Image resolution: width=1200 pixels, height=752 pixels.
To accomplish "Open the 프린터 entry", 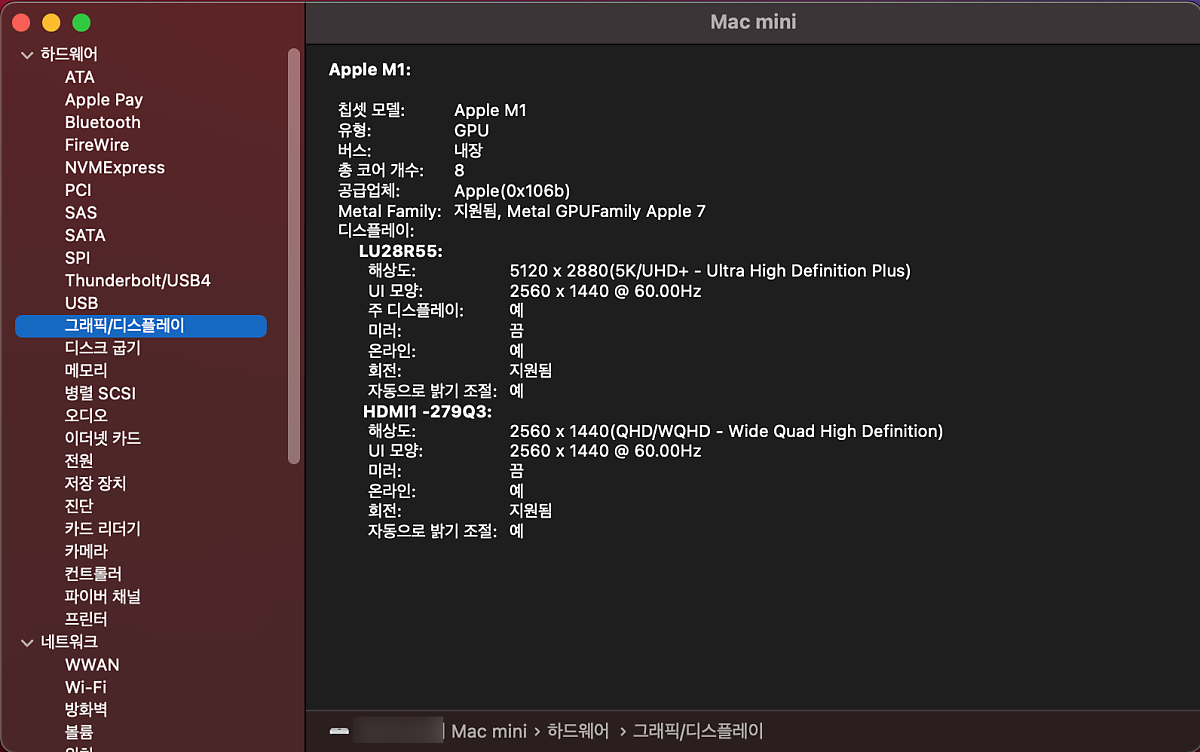I will tap(86, 619).
